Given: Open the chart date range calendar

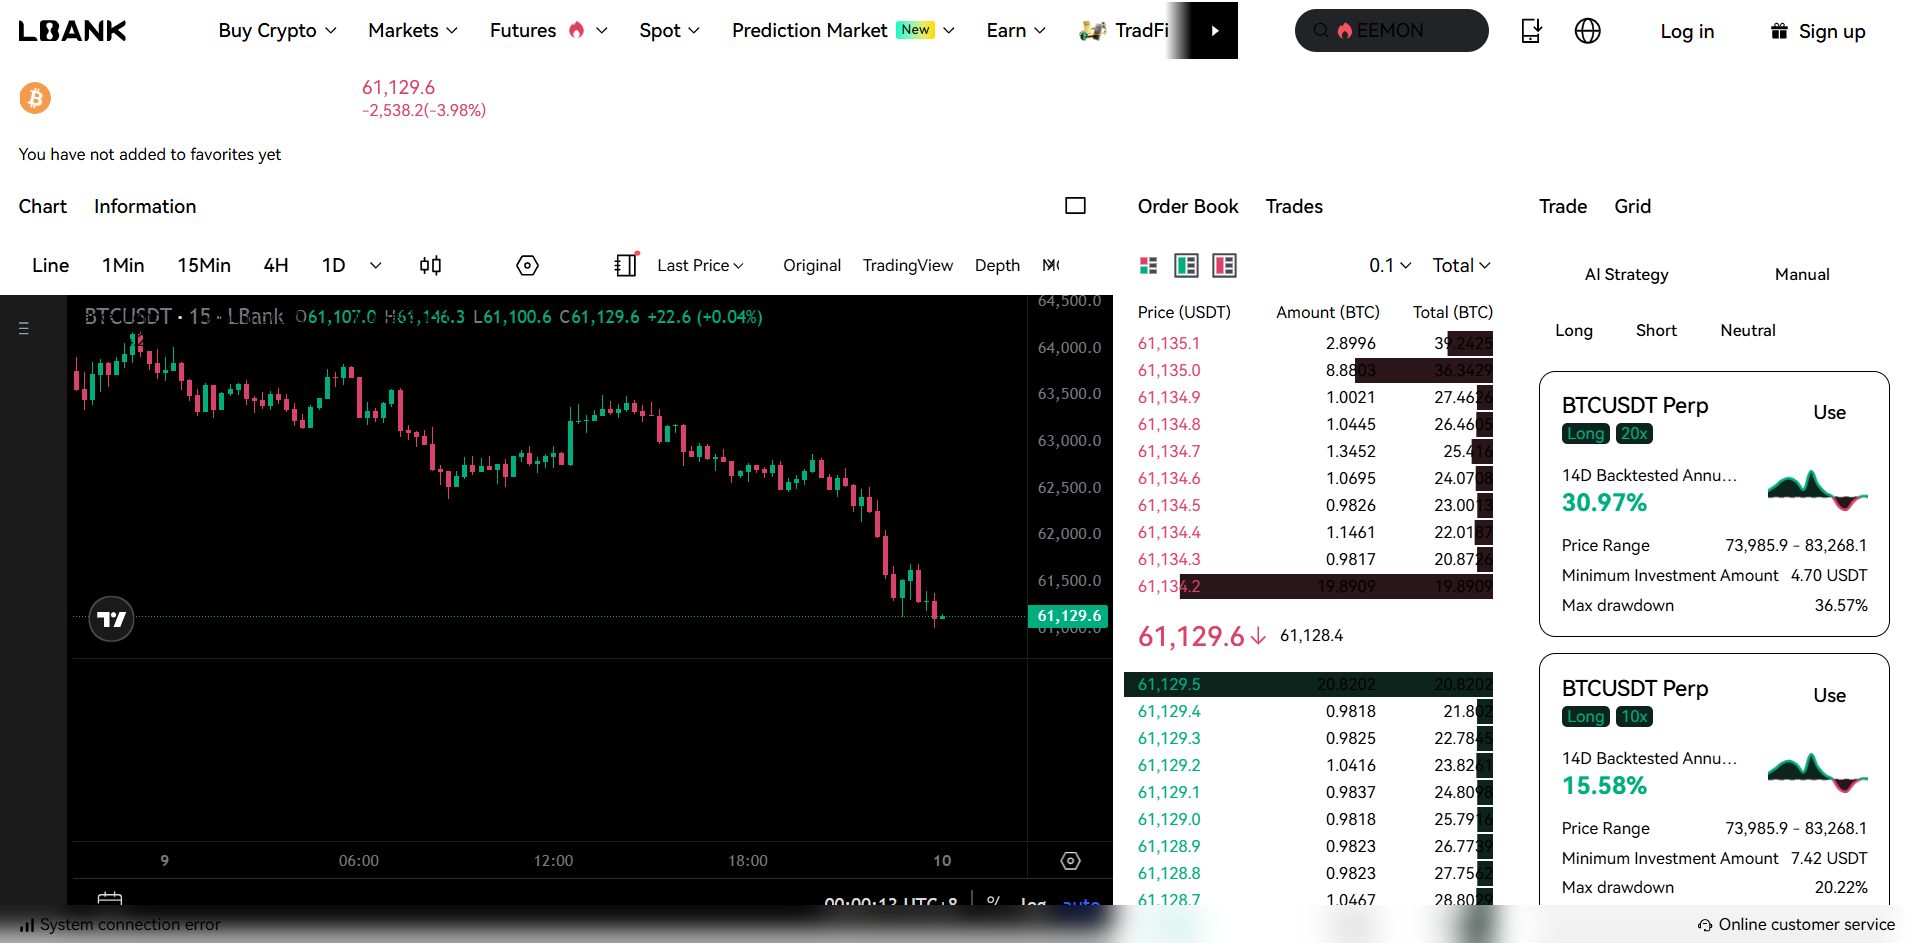Looking at the screenshot, I should pyautogui.click(x=110, y=899).
